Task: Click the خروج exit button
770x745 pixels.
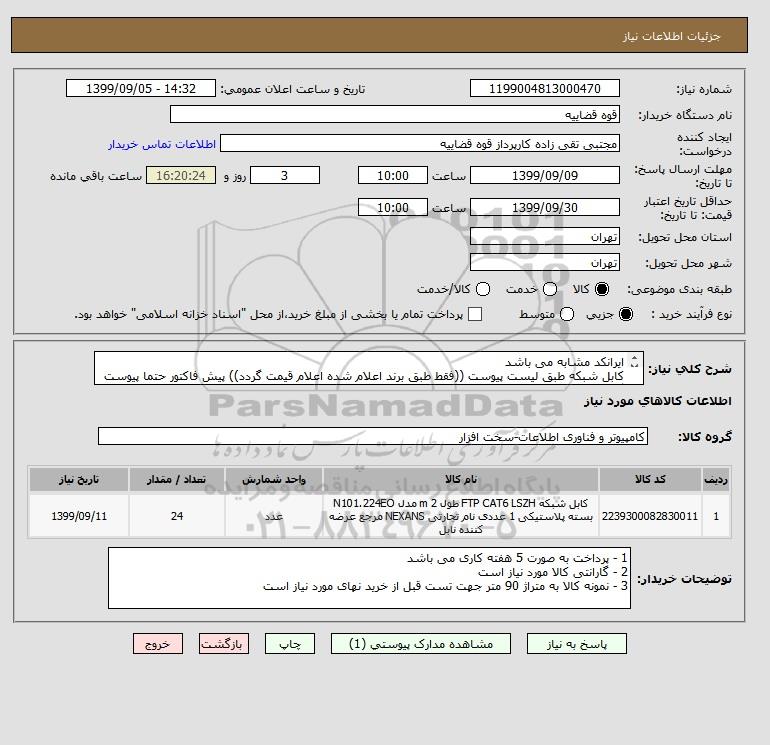Action: point(158,644)
